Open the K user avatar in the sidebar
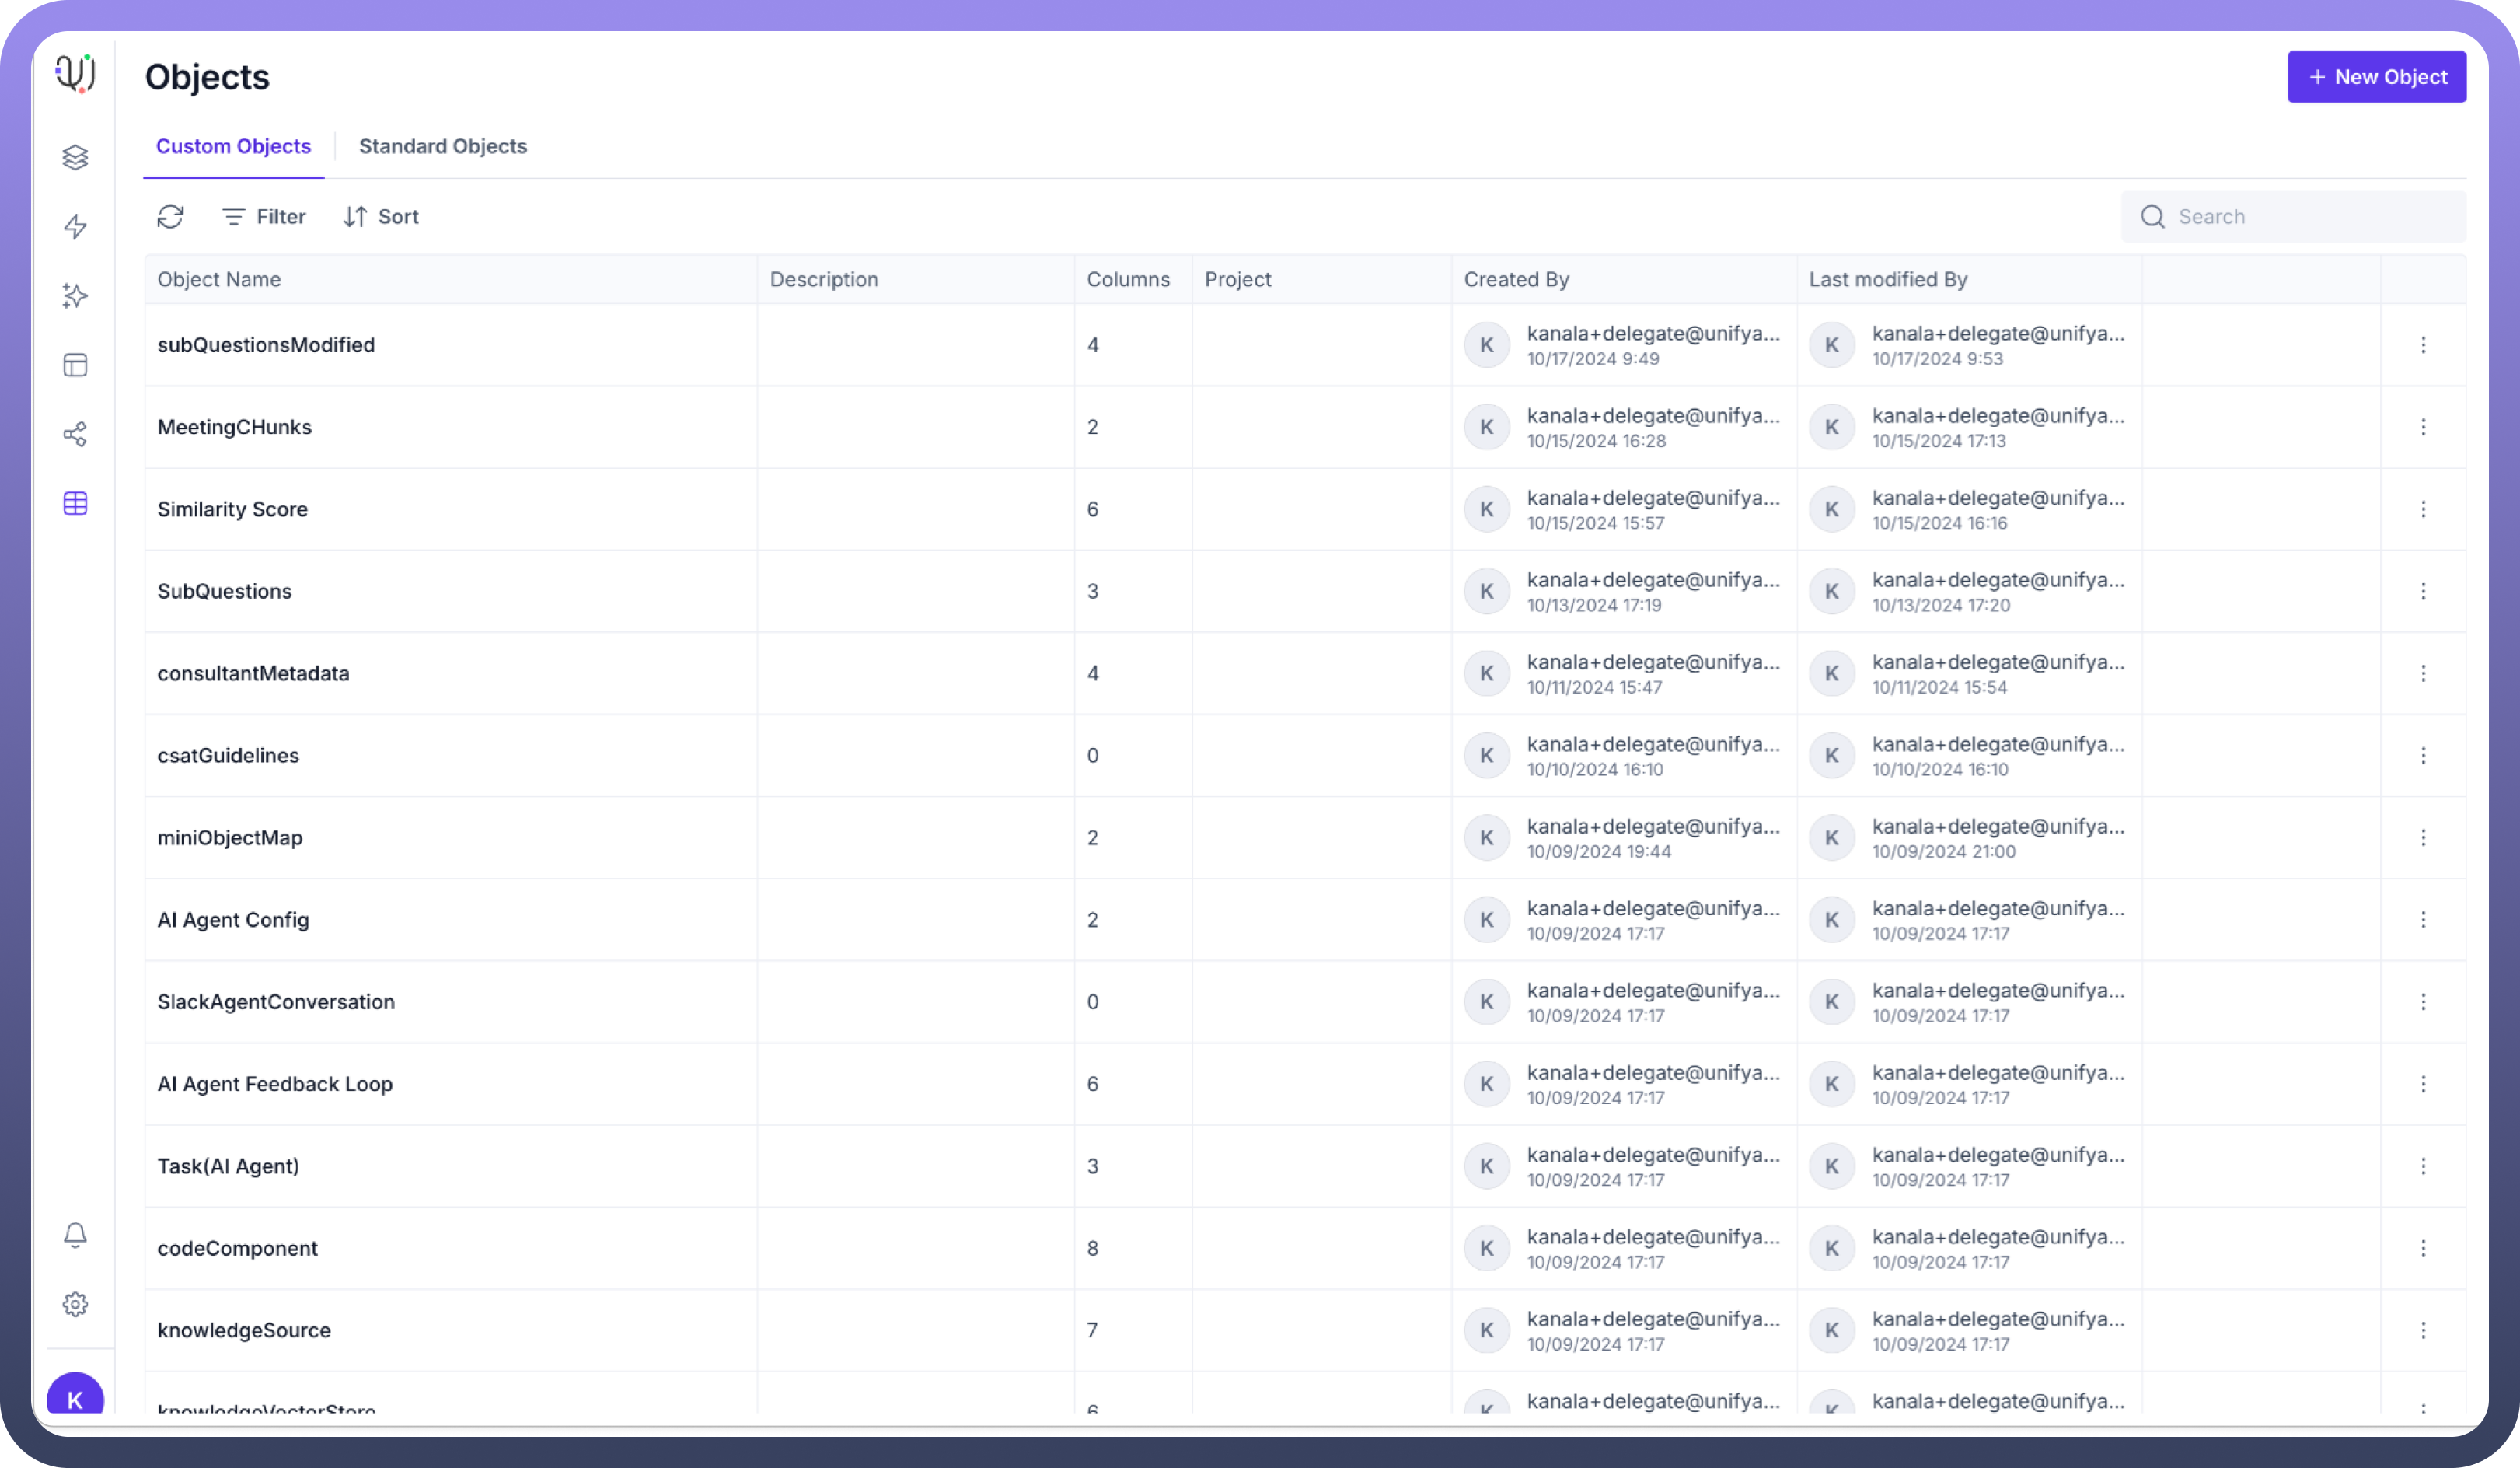 [x=75, y=1398]
